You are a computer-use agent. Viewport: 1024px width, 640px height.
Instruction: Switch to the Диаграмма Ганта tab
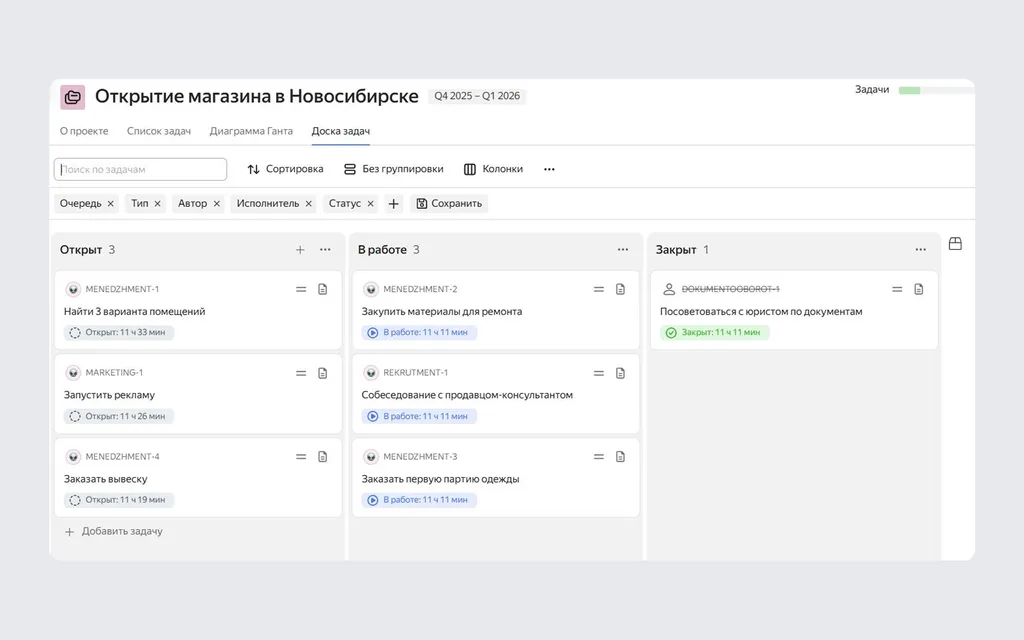click(x=251, y=131)
